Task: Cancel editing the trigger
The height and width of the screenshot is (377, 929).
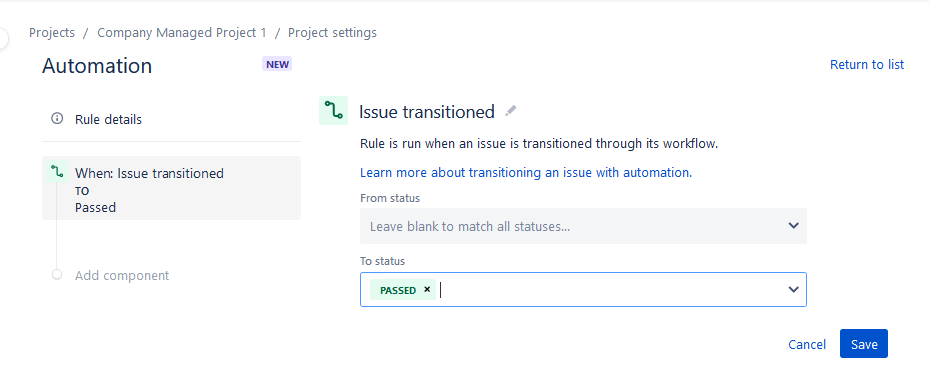Action: pos(807,344)
